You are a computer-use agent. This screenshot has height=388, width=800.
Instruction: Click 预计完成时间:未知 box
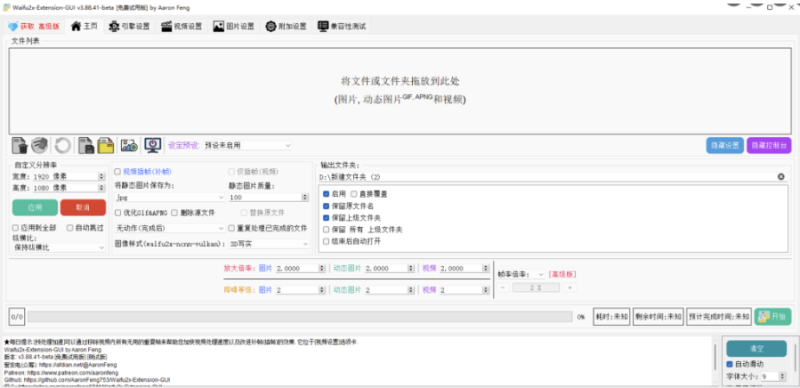(x=719, y=317)
